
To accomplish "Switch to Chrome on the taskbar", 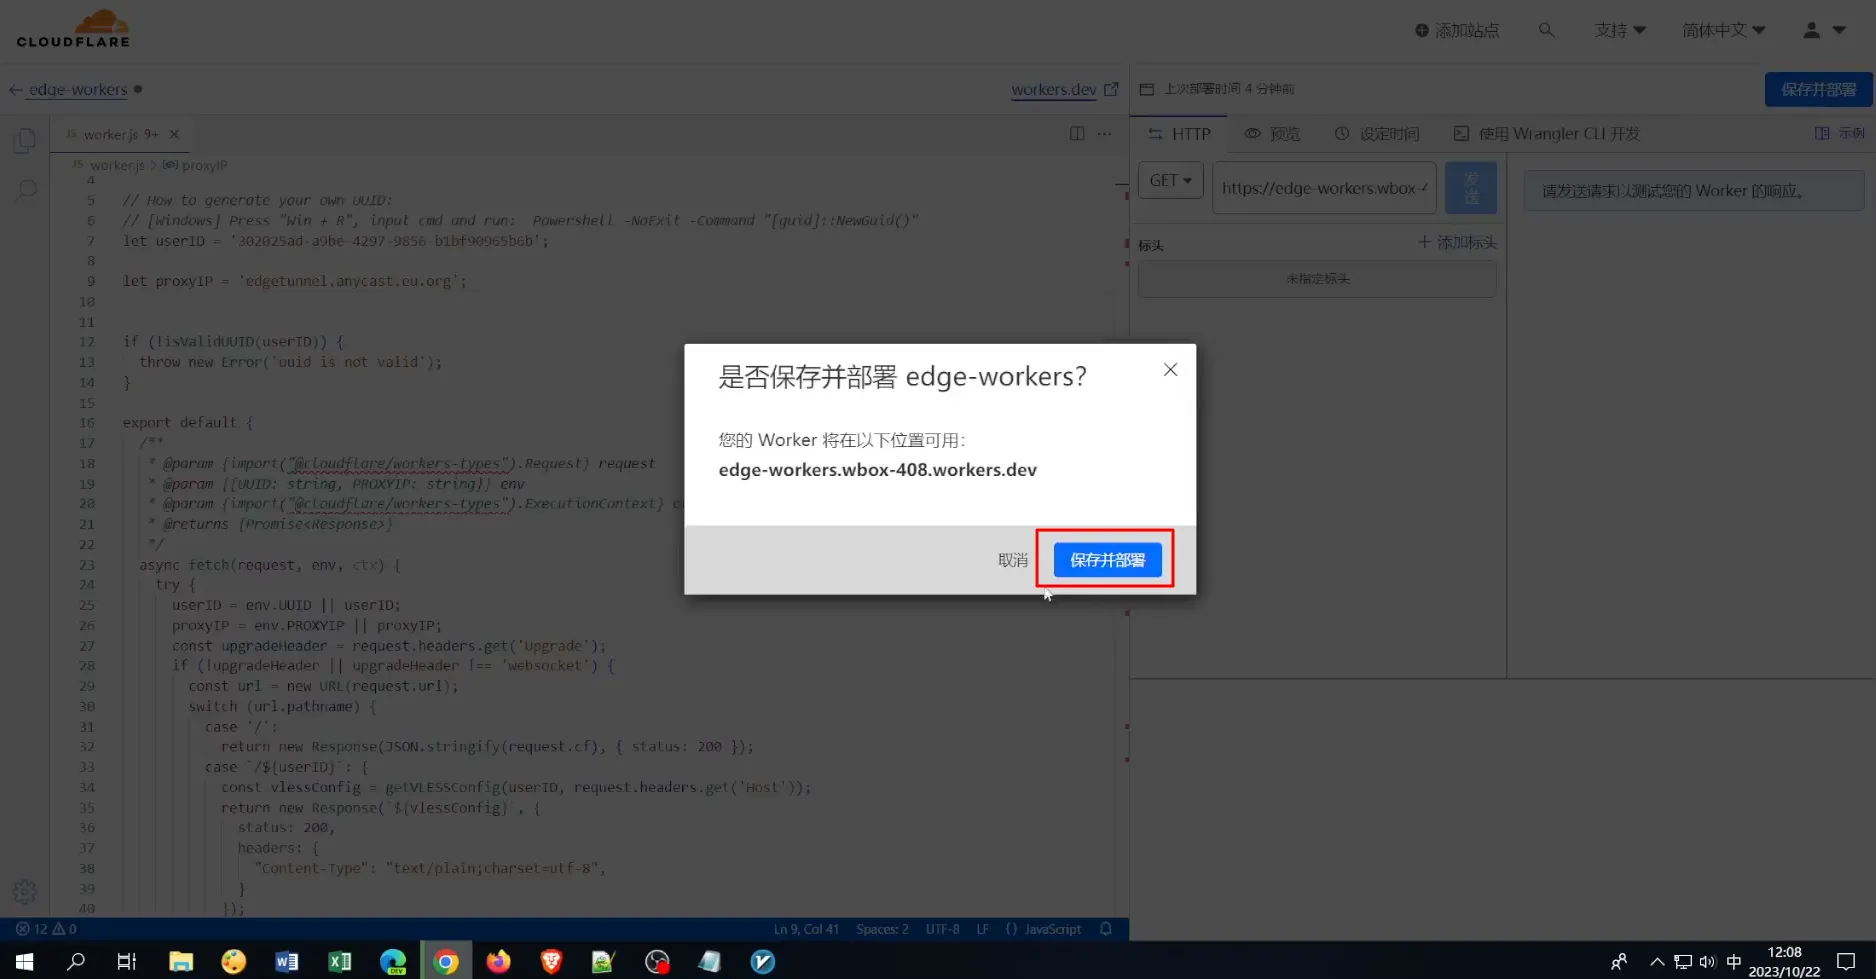I will 446,961.
